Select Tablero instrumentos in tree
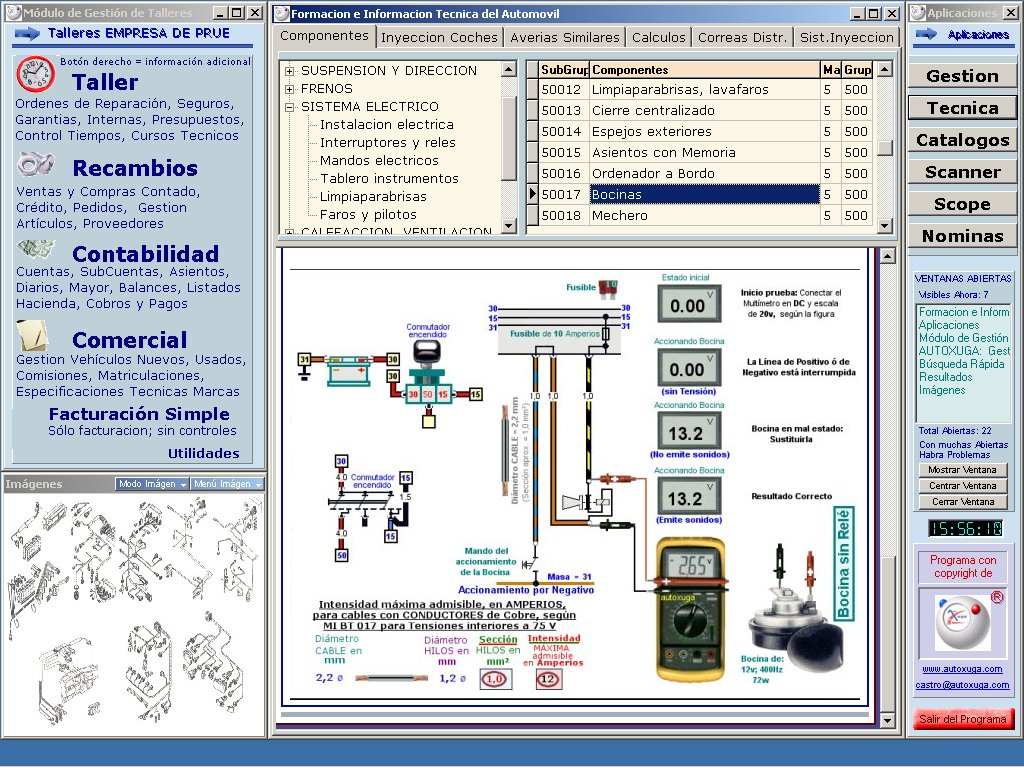 pos(389,179)
